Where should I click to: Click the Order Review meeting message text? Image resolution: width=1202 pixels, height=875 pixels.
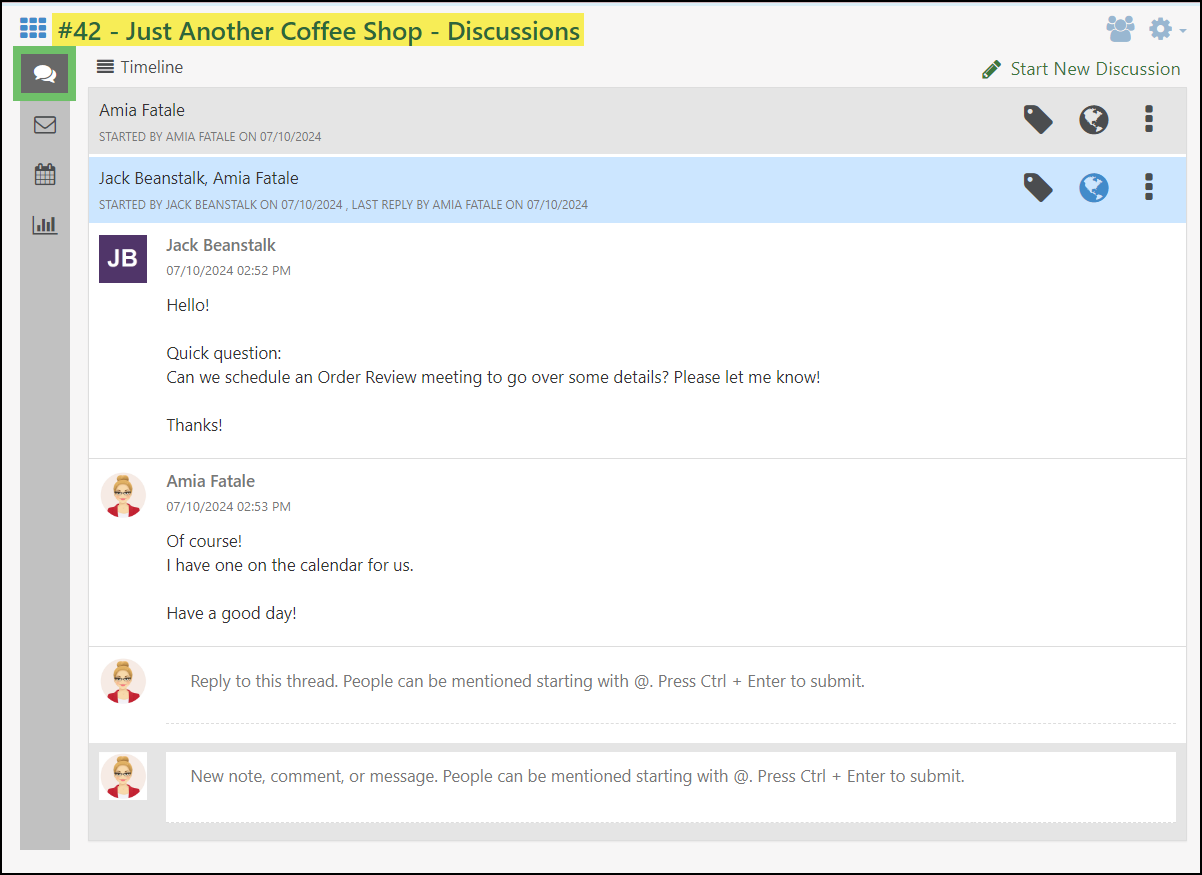coord(493,377)
